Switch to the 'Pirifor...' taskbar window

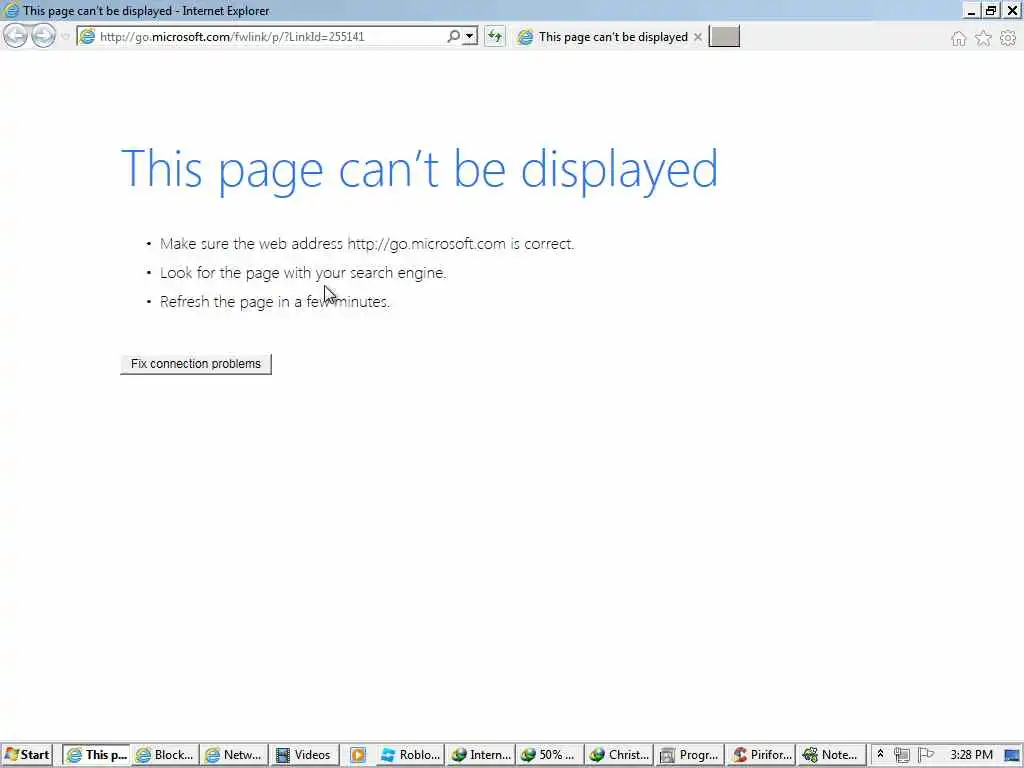click(761, 755)
